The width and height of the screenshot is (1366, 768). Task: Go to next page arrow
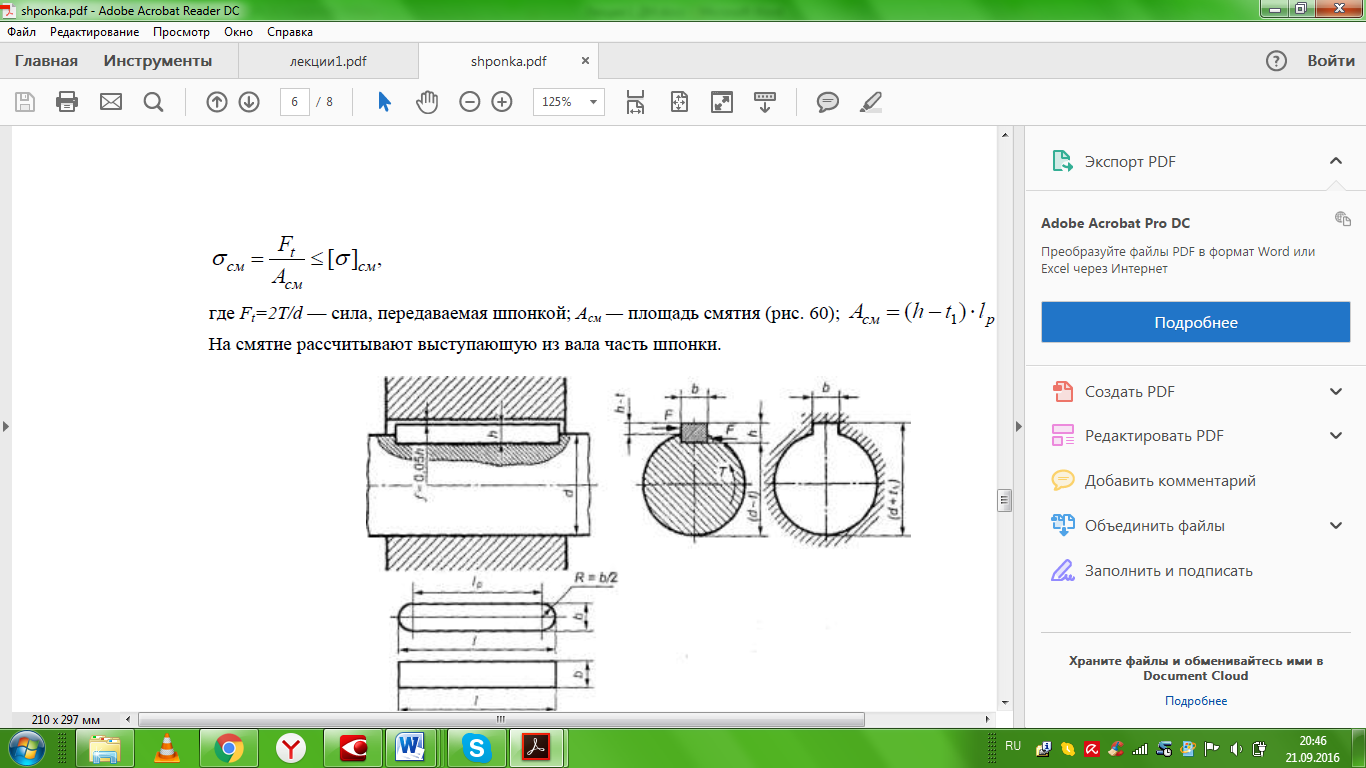[x=249, y=102]
